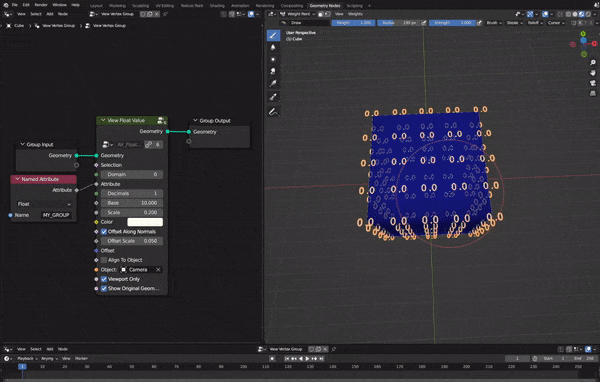This screenshot has width=600, height=382.
Task: Click the viewport zoom magnifier icon
Action: [x=593, y=62]
